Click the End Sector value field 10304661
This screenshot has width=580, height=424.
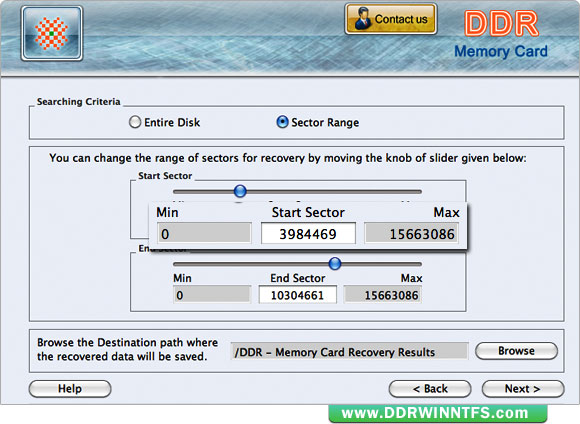tap(298, 295)
